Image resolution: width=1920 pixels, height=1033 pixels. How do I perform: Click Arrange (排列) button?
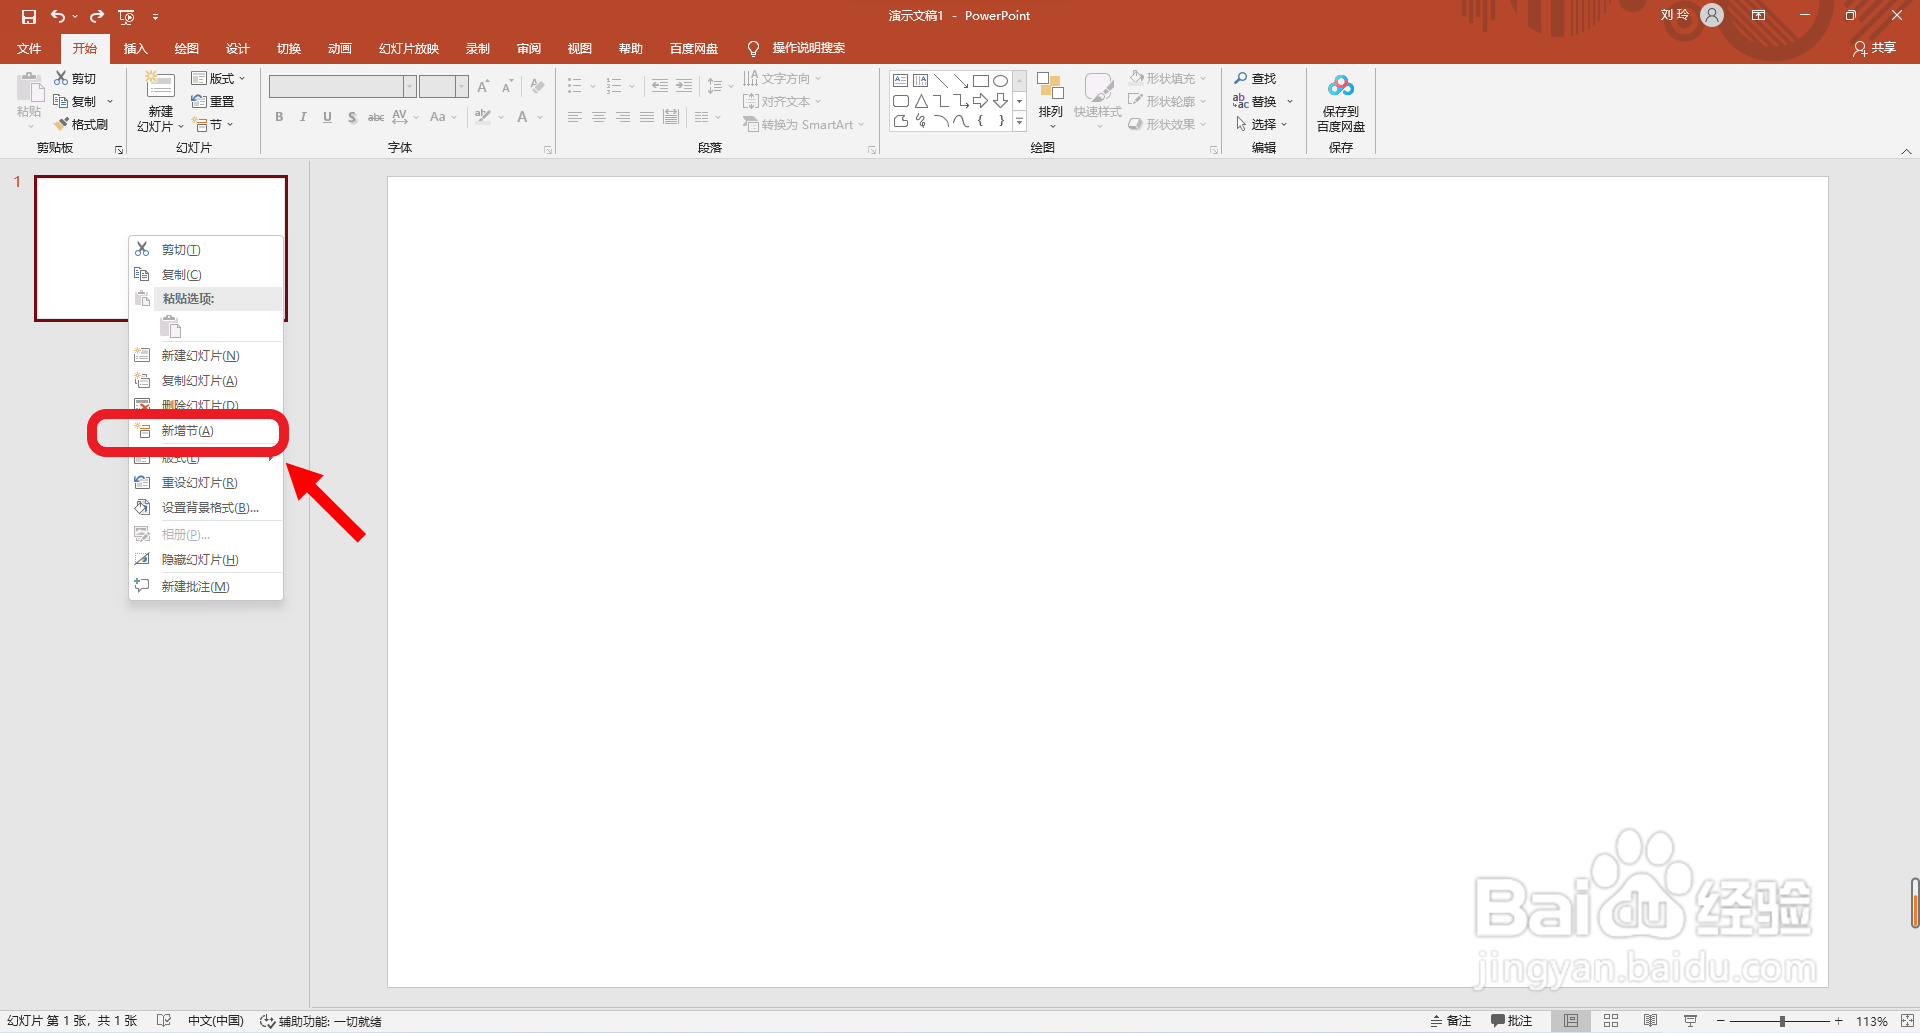[1050, 99]
